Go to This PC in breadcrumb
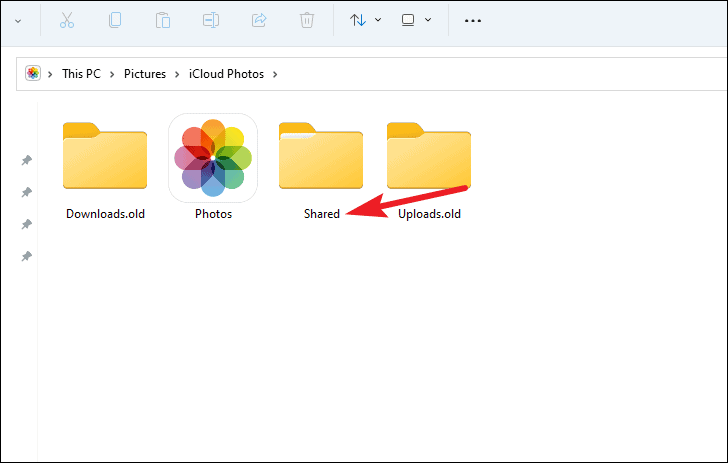This screenshot has width=728, height=463. point(81,74)
